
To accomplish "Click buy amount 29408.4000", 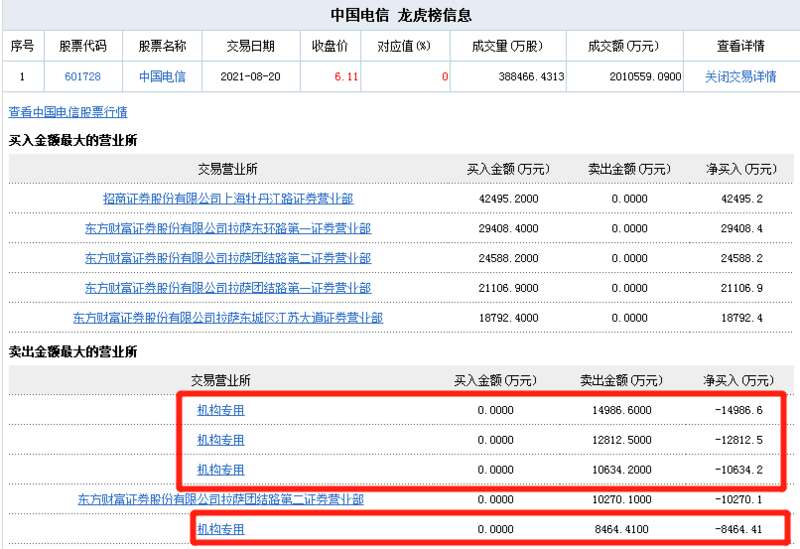I will coord(508,228).
